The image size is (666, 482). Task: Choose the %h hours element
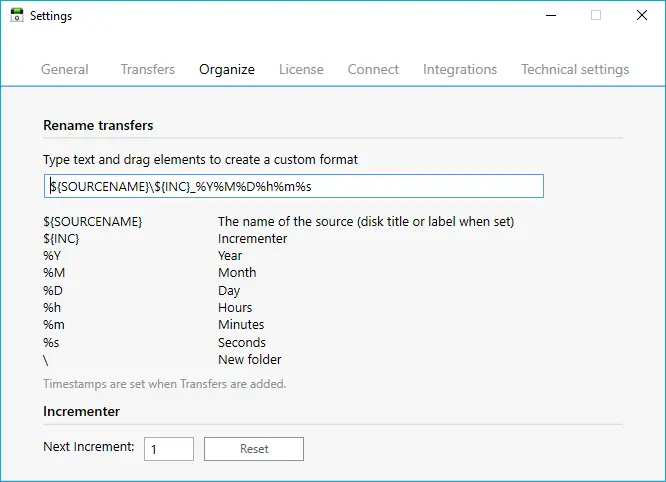click(x=52, y=307)
